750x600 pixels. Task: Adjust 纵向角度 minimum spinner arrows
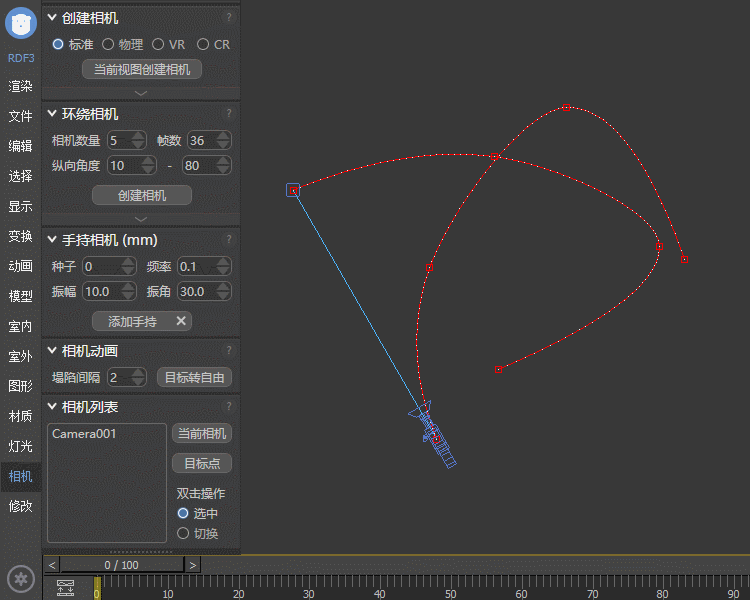pos(148,166)
